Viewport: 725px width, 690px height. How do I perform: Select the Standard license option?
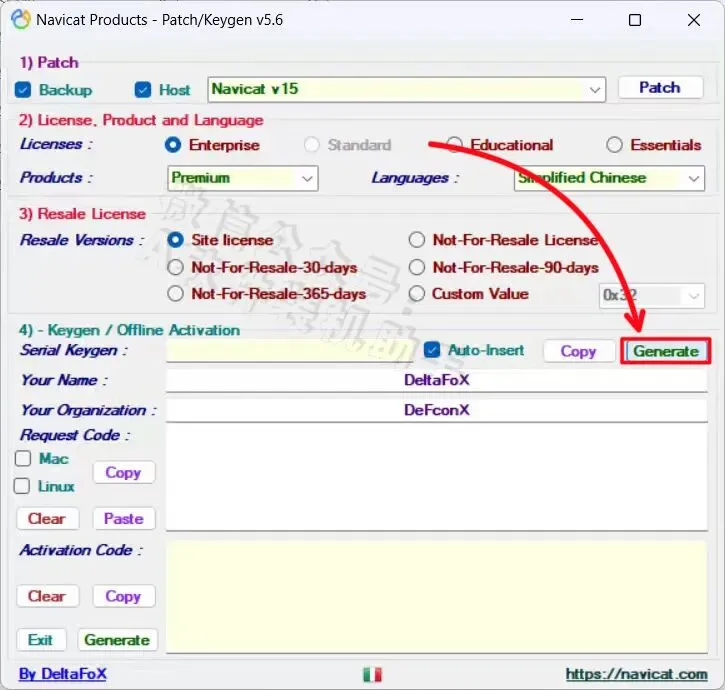tap(312, 145)
